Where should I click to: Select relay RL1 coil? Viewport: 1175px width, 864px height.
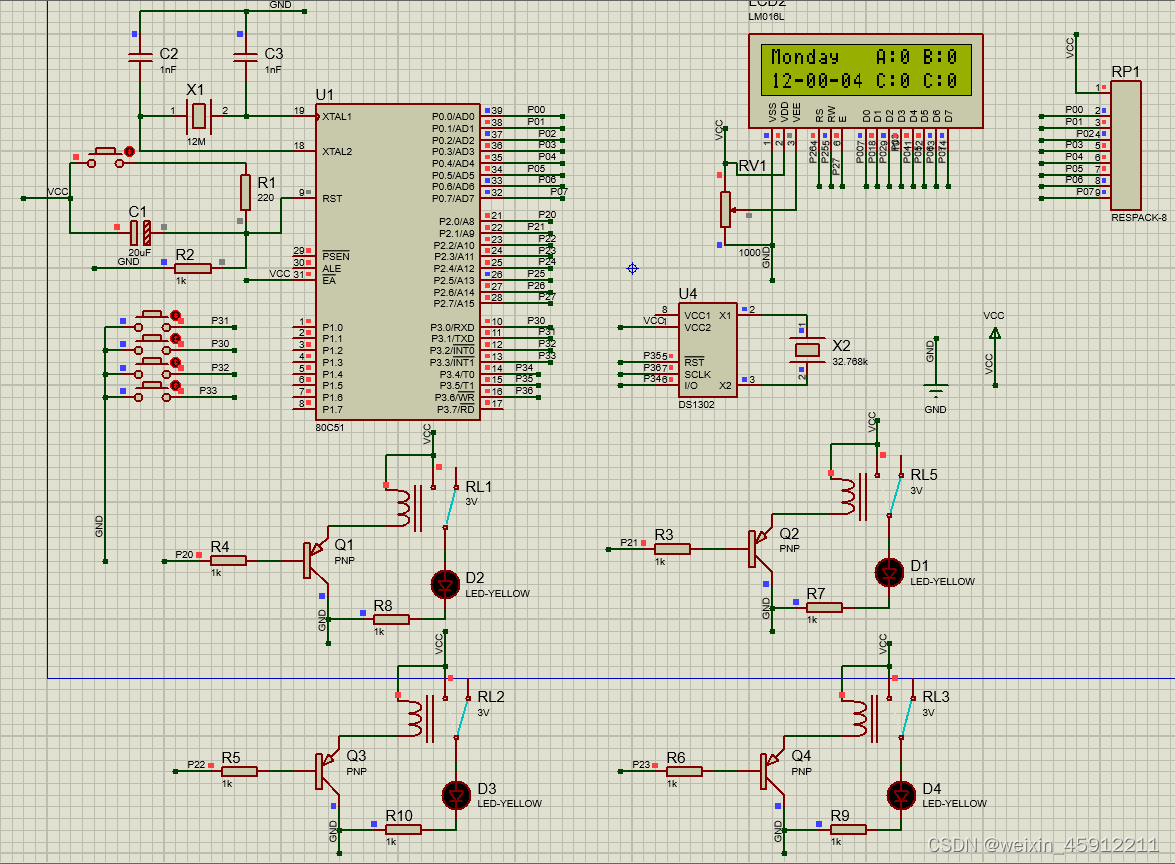pyautogui.click(x=403, y=507)
